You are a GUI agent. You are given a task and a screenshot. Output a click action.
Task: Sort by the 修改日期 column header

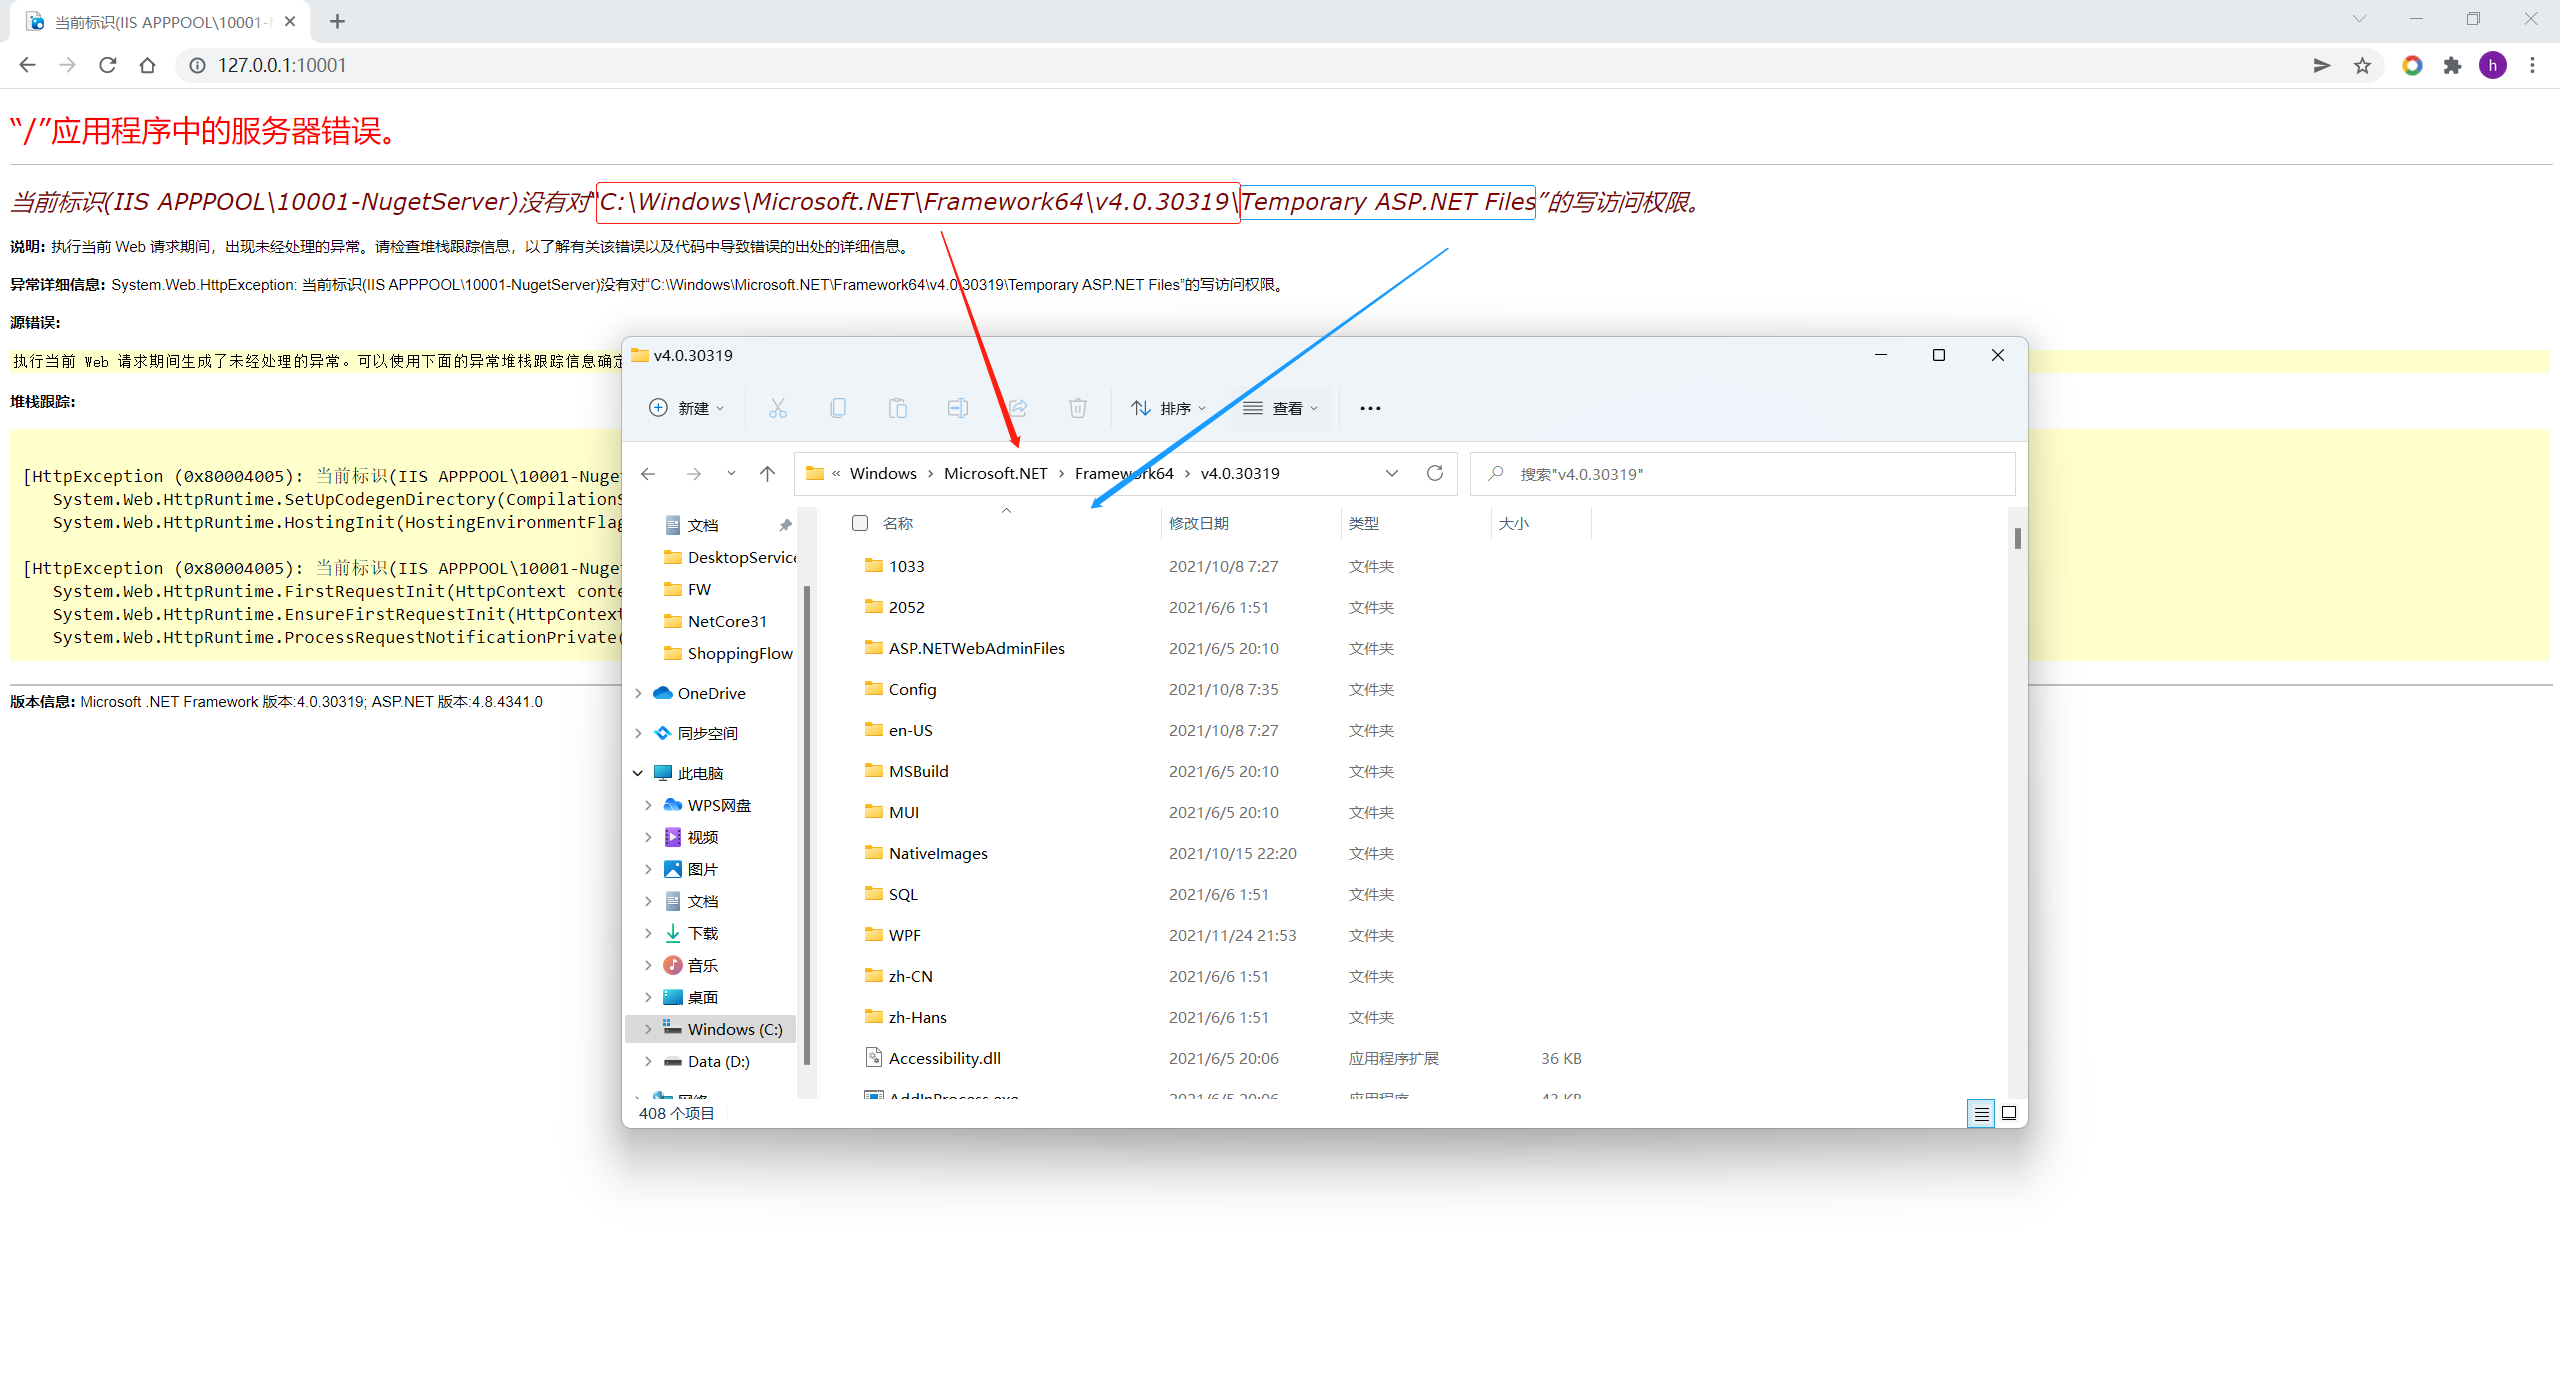click(x=1199, y=523)
